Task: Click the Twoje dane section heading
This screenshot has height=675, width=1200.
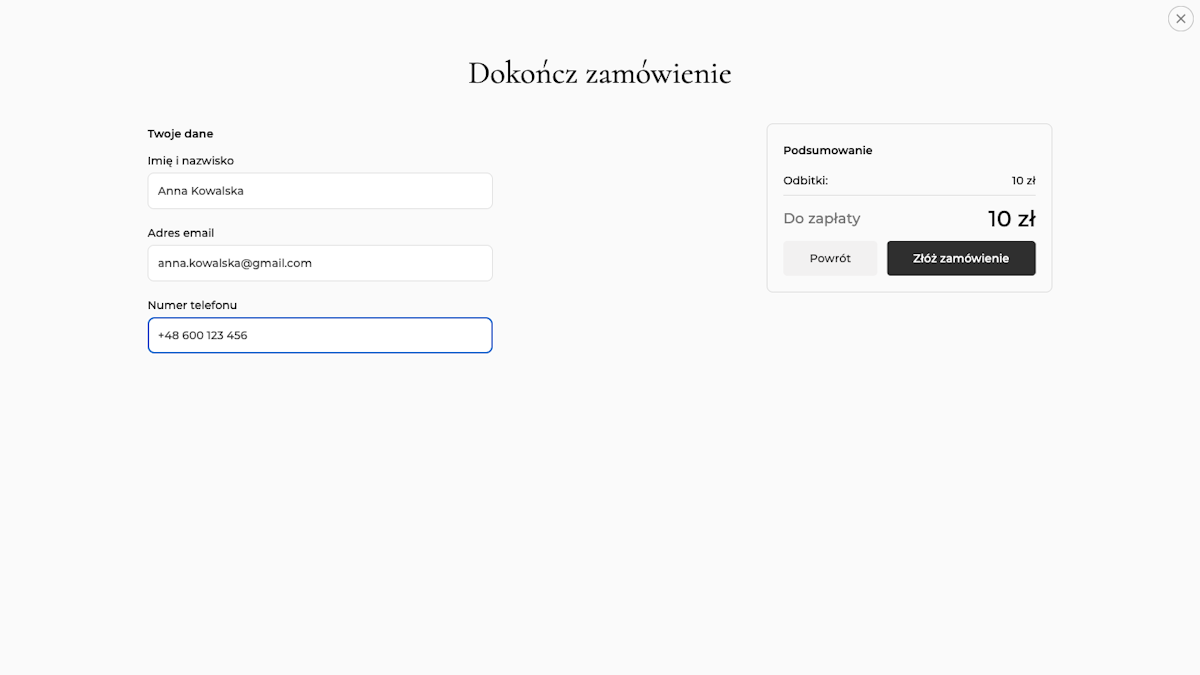Action: pyautogui.click(x=181, y=133)
